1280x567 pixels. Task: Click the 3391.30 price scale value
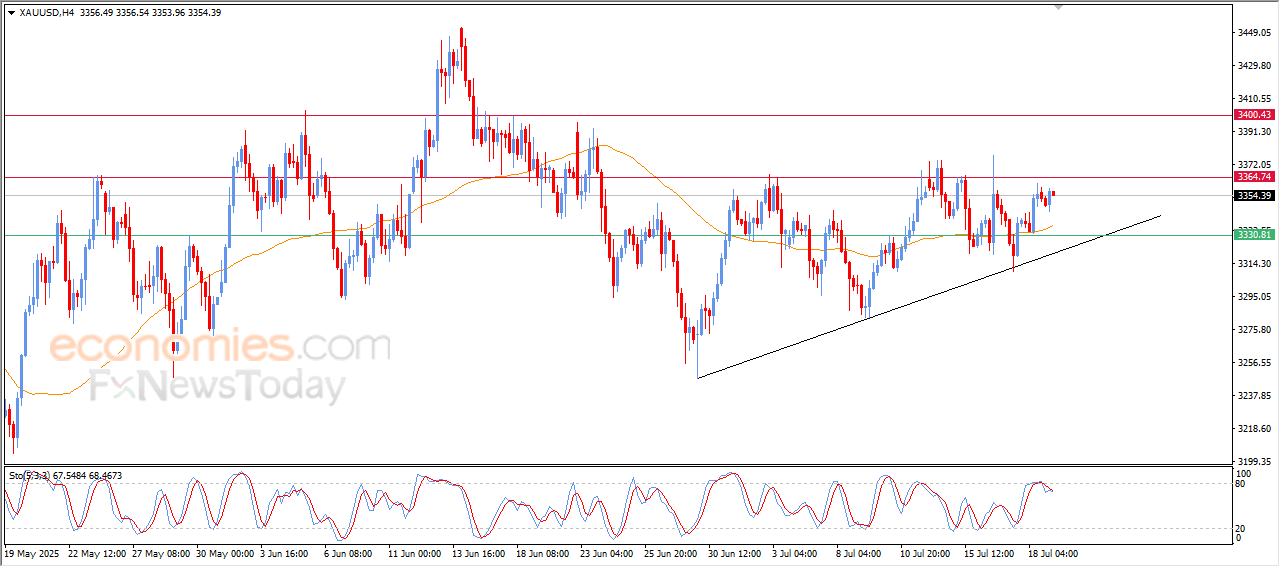tap(1255, 132)
